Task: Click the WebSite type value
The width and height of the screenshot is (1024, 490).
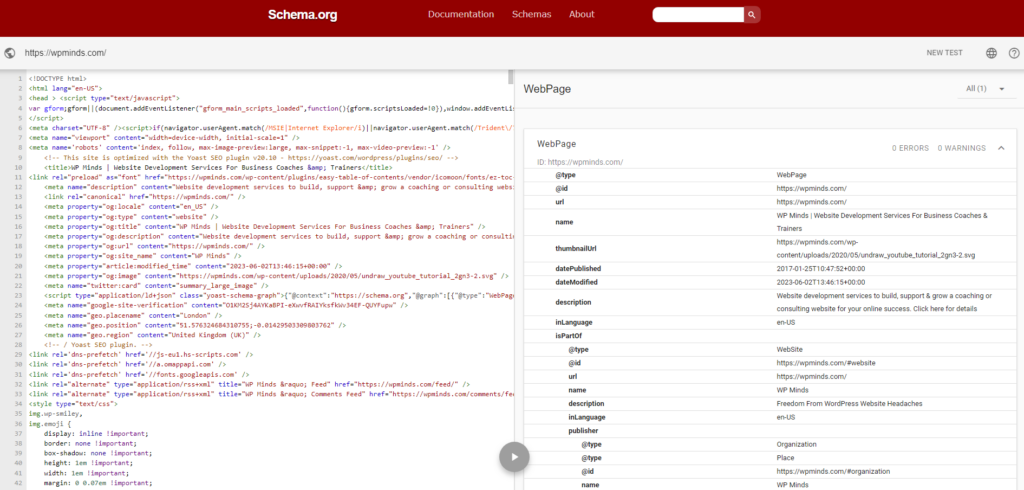Action: coord(790,350)
